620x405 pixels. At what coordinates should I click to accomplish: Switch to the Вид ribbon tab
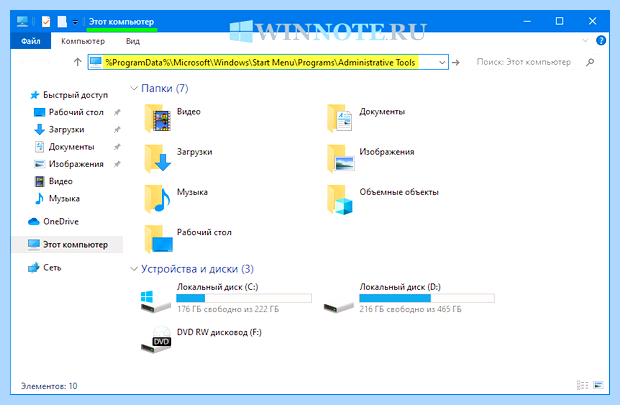(133, 41)
